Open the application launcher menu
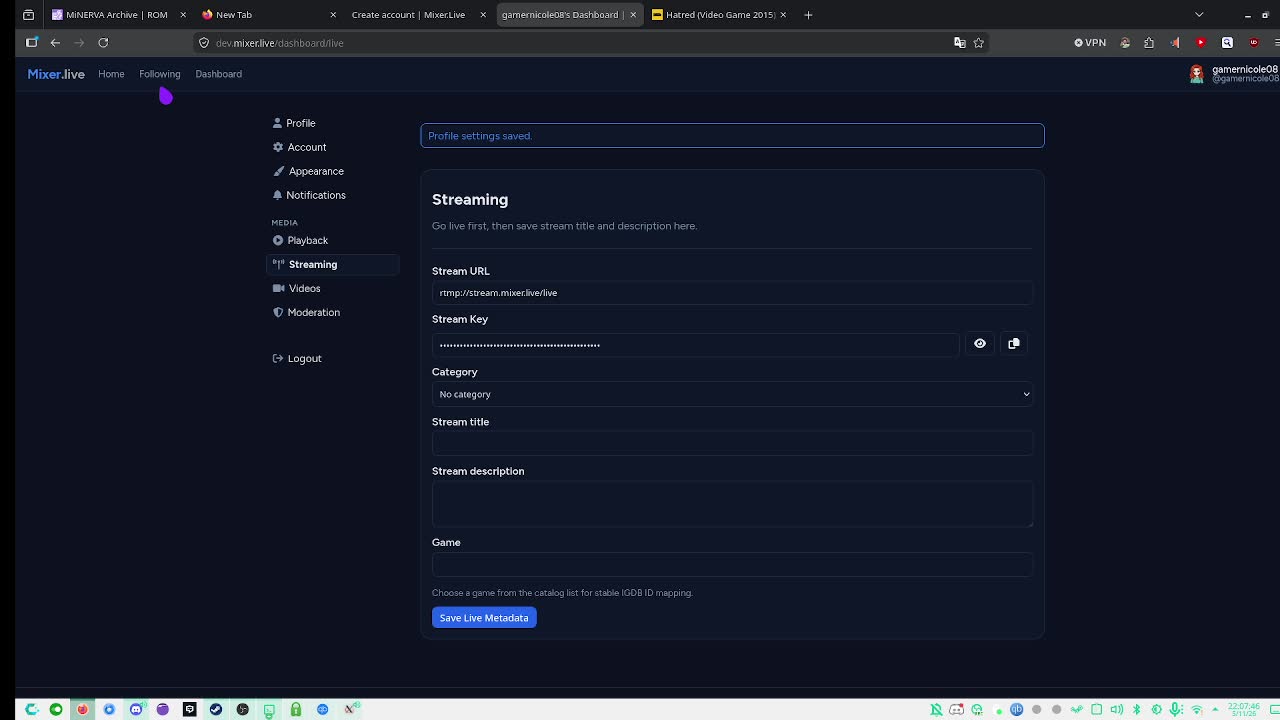 click(x=31, y=709)
